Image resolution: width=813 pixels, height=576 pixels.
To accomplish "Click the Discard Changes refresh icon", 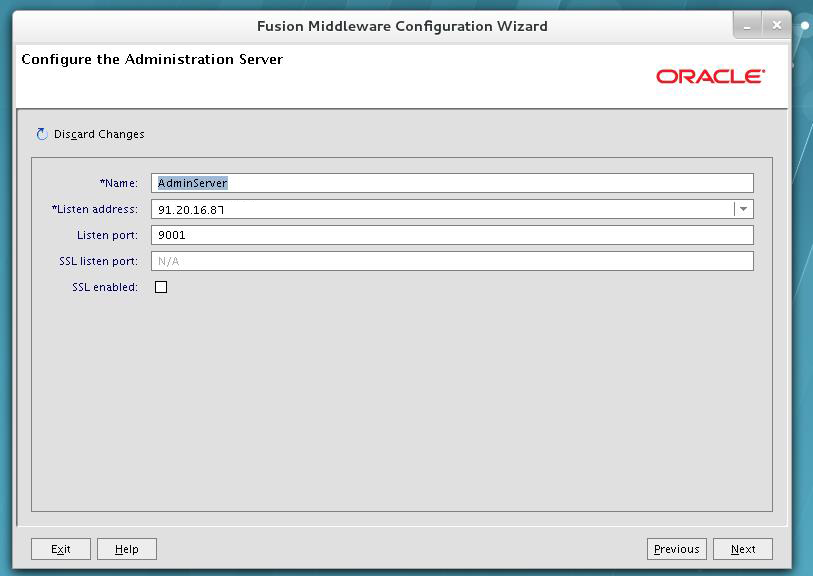I will [42, 134].
